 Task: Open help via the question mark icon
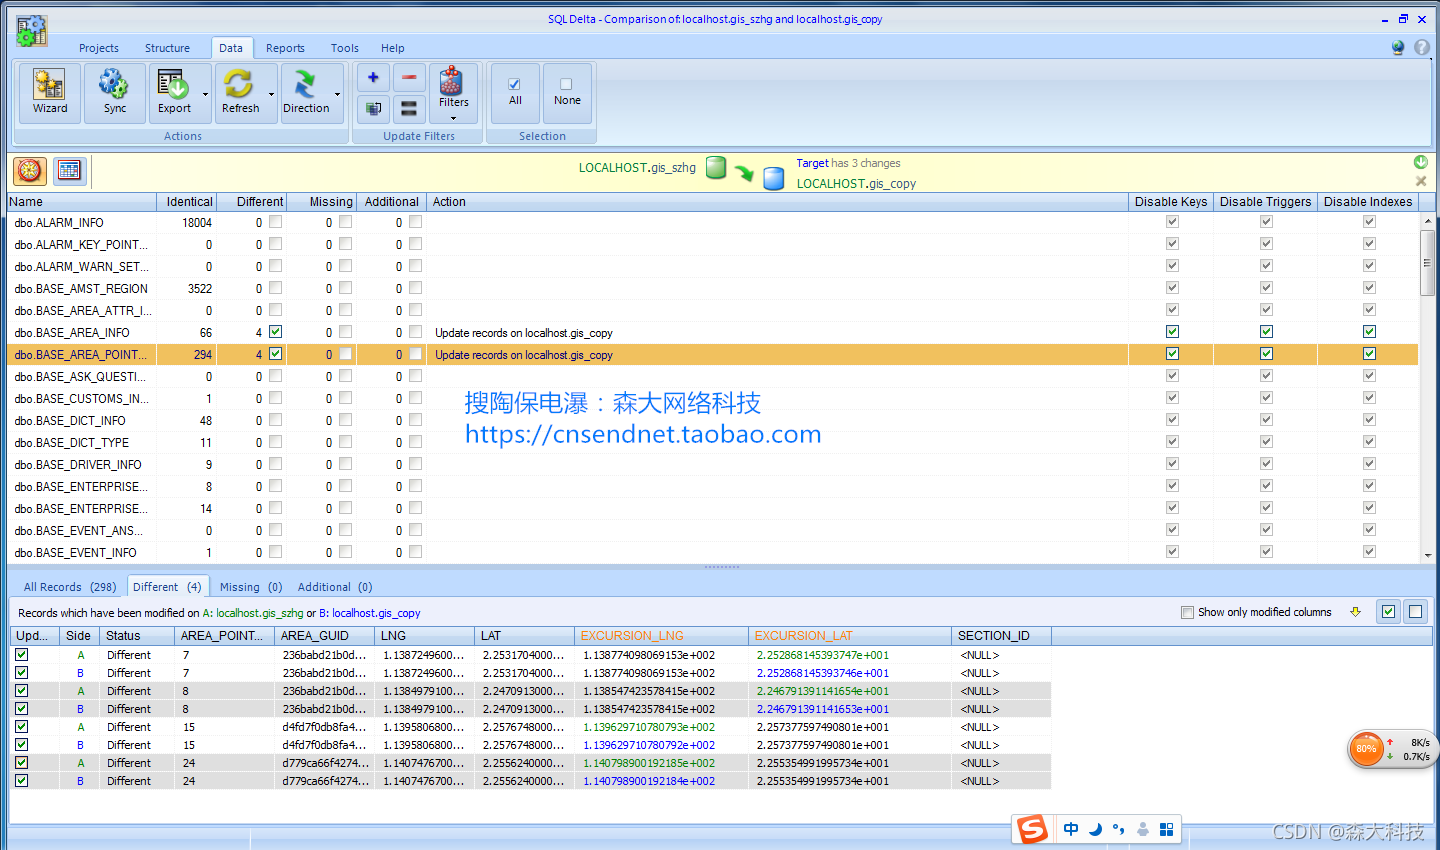coord(1422,47)
